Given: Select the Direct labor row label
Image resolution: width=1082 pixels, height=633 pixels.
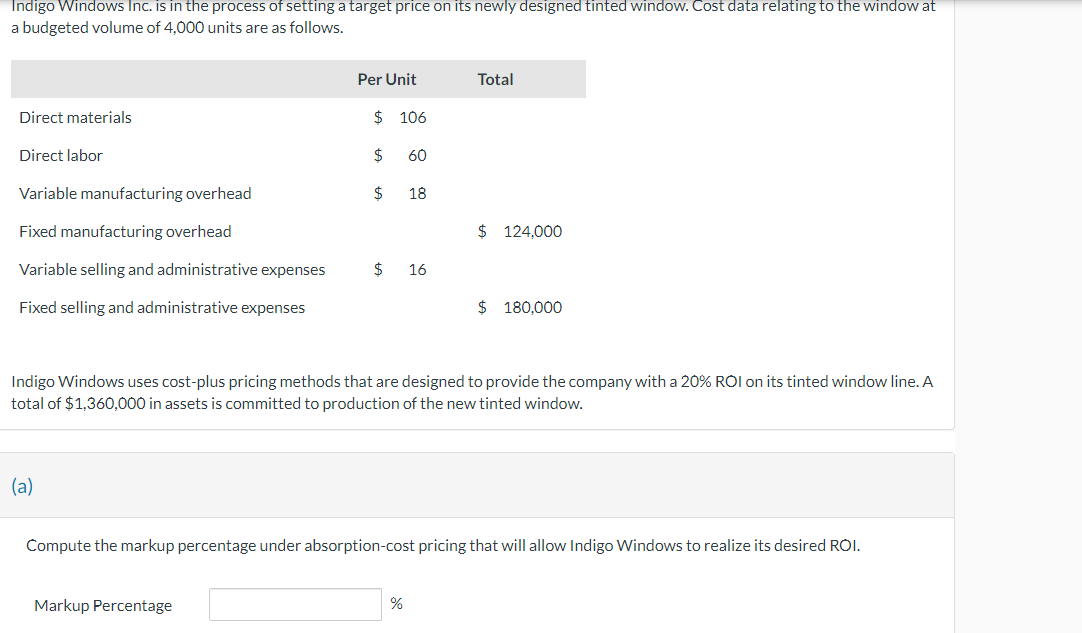Looking at the screenshot, I should pos(61,155).
